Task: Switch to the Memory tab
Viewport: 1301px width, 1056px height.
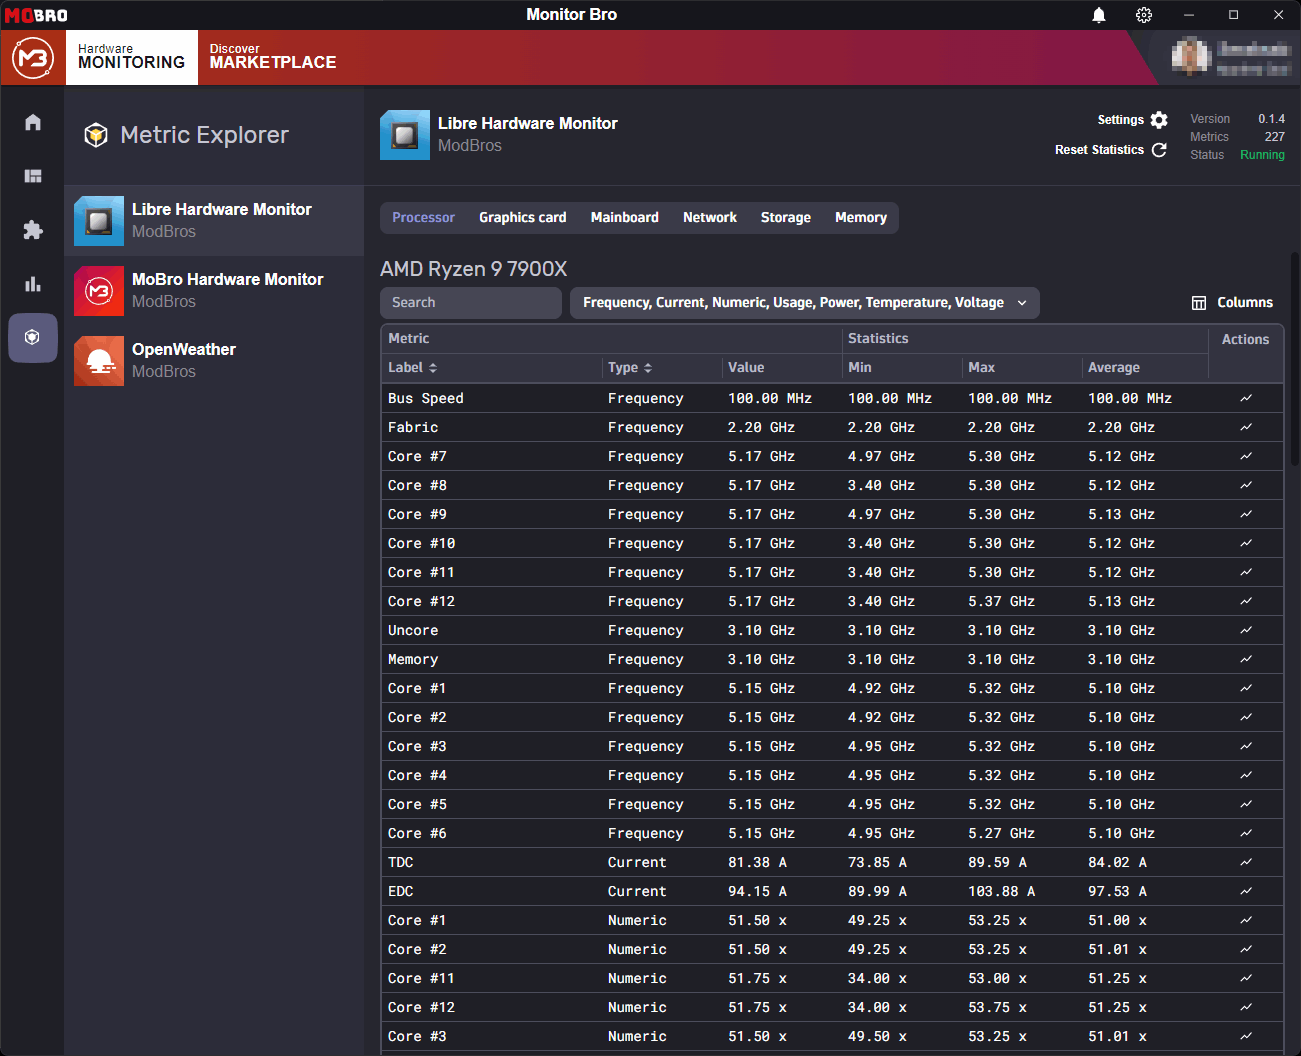Action: tap(861, 218)
